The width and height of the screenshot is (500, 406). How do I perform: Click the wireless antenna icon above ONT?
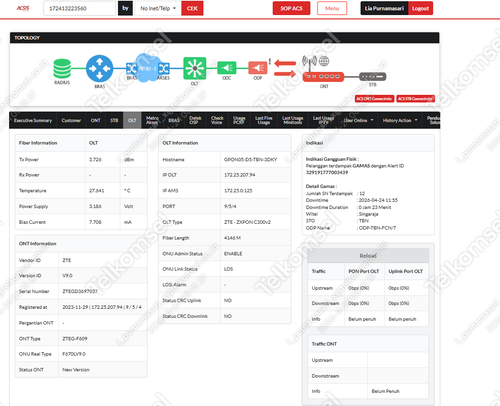[x=309, y=62]
